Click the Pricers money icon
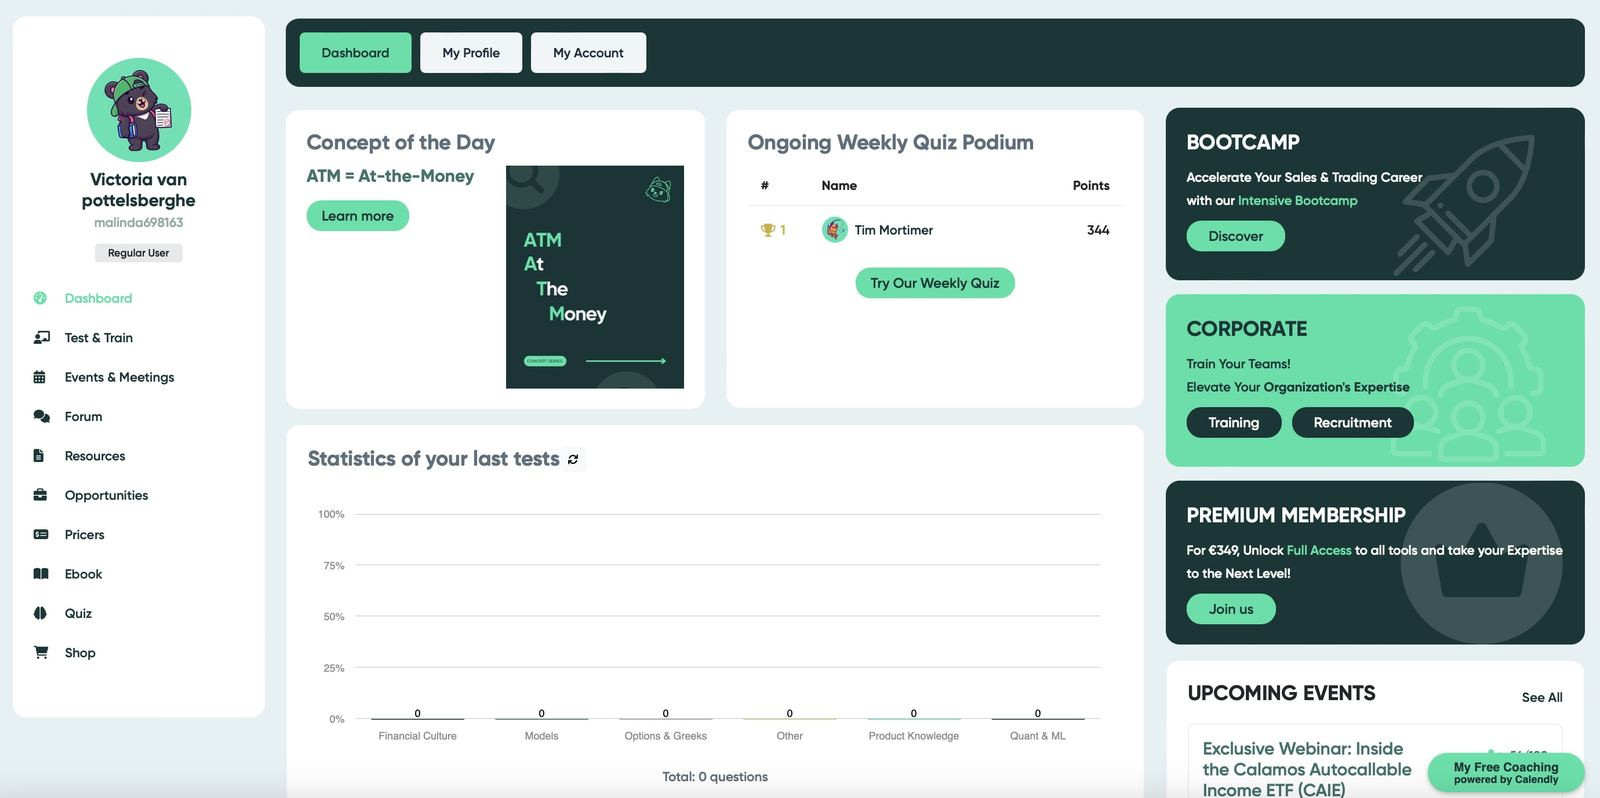This screenshot has width=1600, height=798. click(x=41, y=534)
